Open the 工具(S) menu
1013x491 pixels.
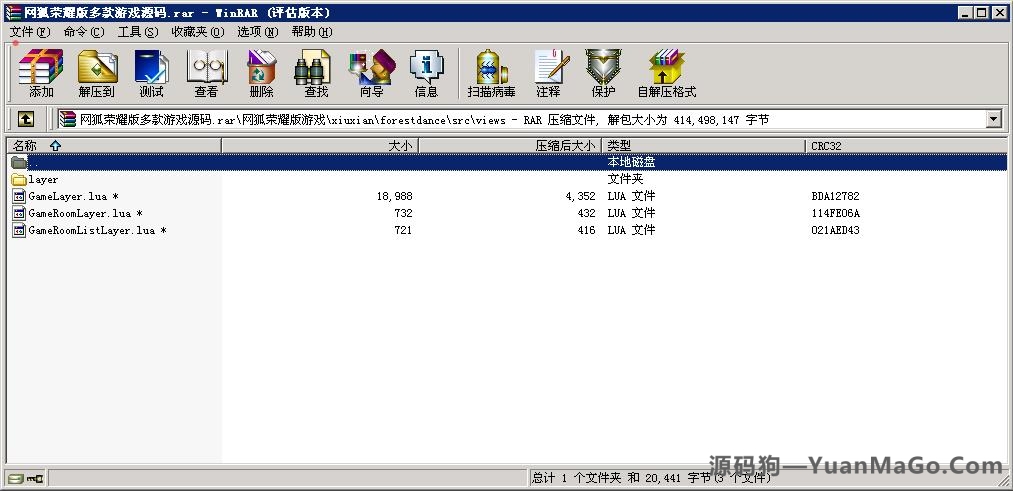pyautogui.click(x=138, y=32)
